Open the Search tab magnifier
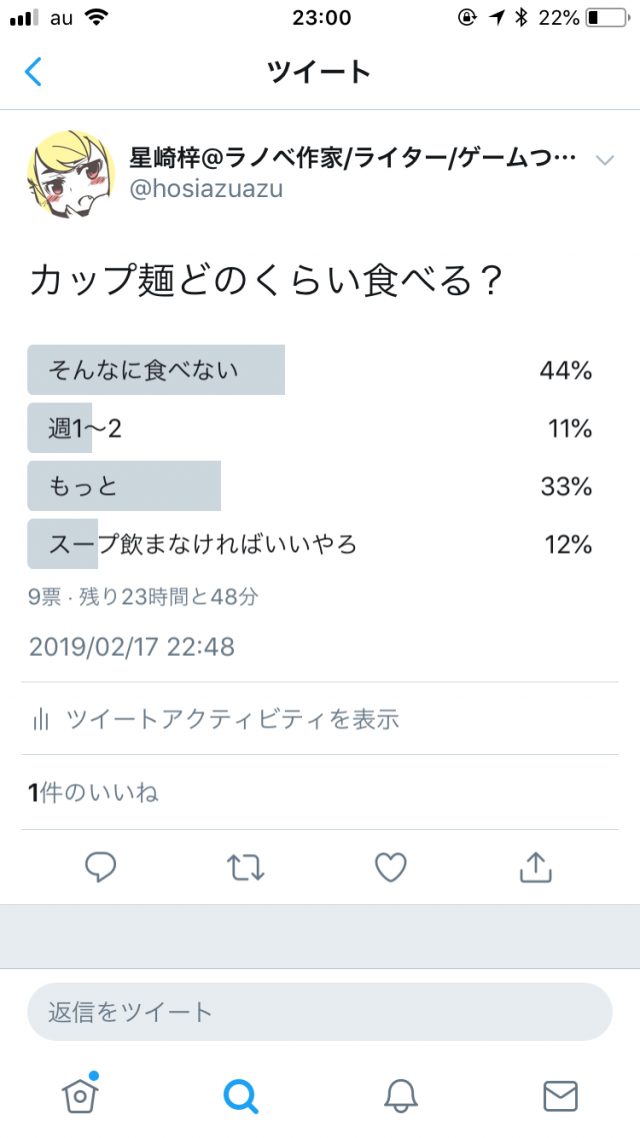The width and height of the screenshot is (640, 1138). pos(240,1096)
